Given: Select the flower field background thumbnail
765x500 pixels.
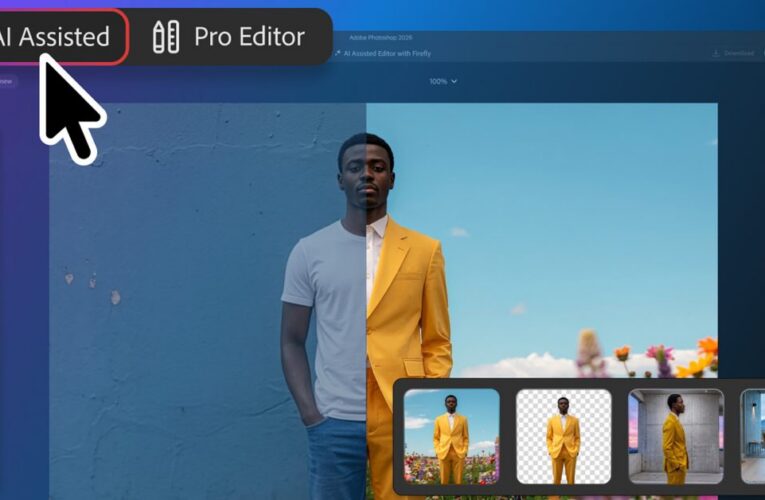Looking at the screenshot, I should 452,437.
